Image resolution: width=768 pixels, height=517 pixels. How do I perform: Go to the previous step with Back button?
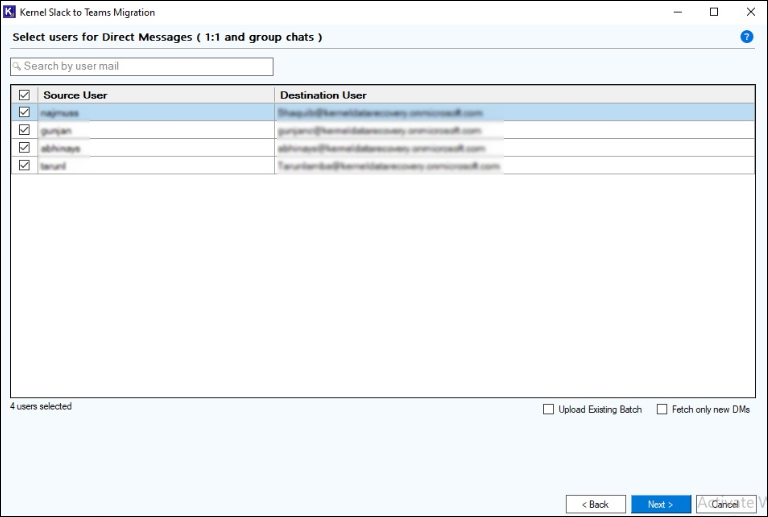click(596, 504)
